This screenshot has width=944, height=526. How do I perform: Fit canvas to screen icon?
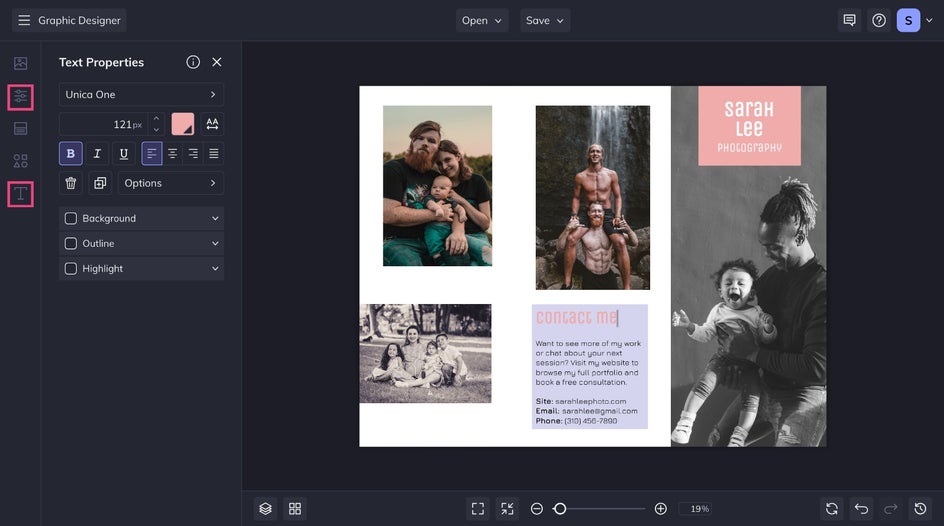[x=477, y=509]
